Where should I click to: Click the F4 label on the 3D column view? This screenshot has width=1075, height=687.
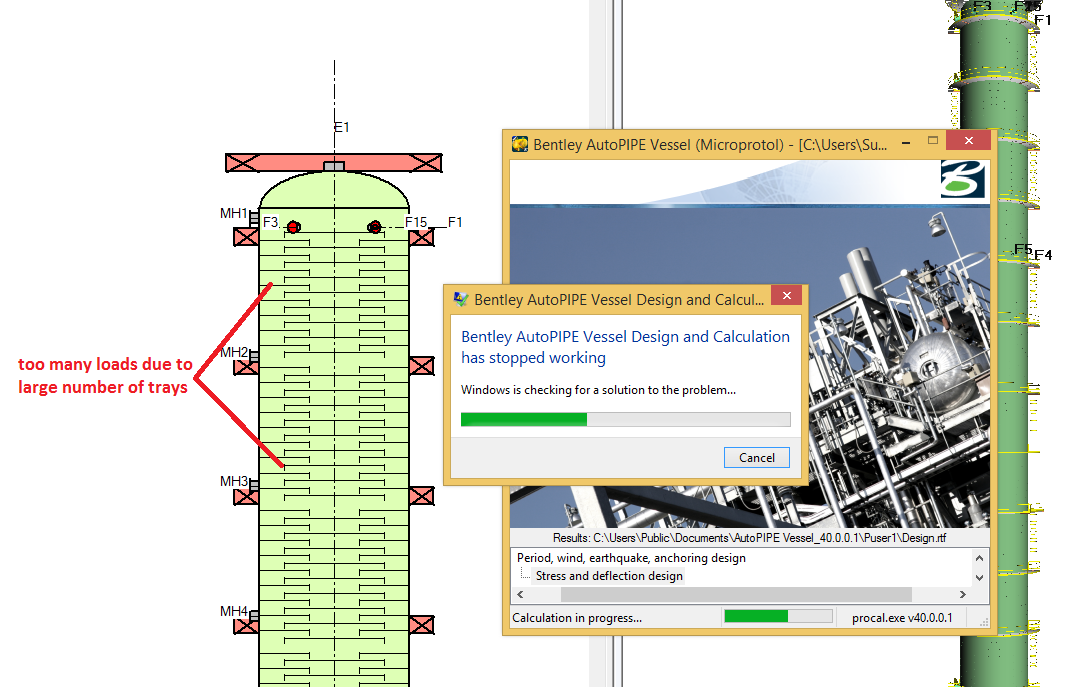click(x=1043, y=255)
